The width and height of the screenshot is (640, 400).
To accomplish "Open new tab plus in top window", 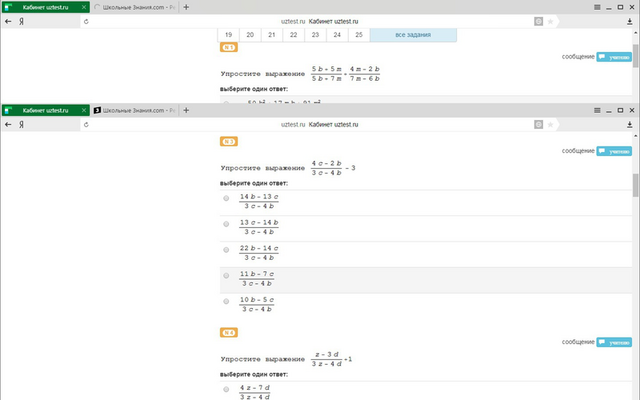I will pos(186,7).
